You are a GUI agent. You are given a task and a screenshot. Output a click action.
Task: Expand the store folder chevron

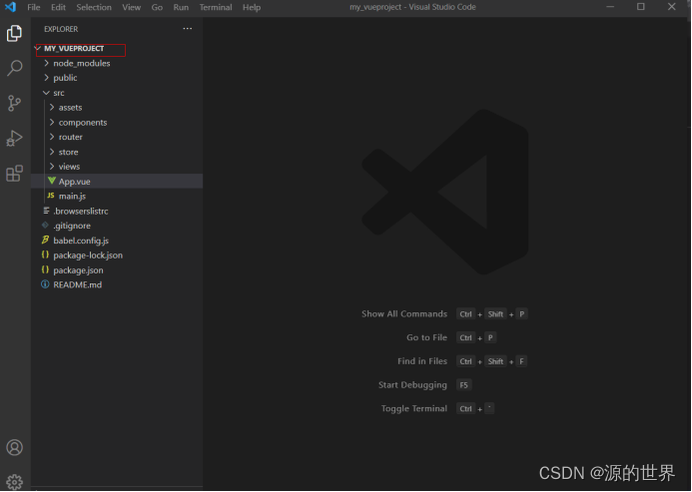coord(52,151)
